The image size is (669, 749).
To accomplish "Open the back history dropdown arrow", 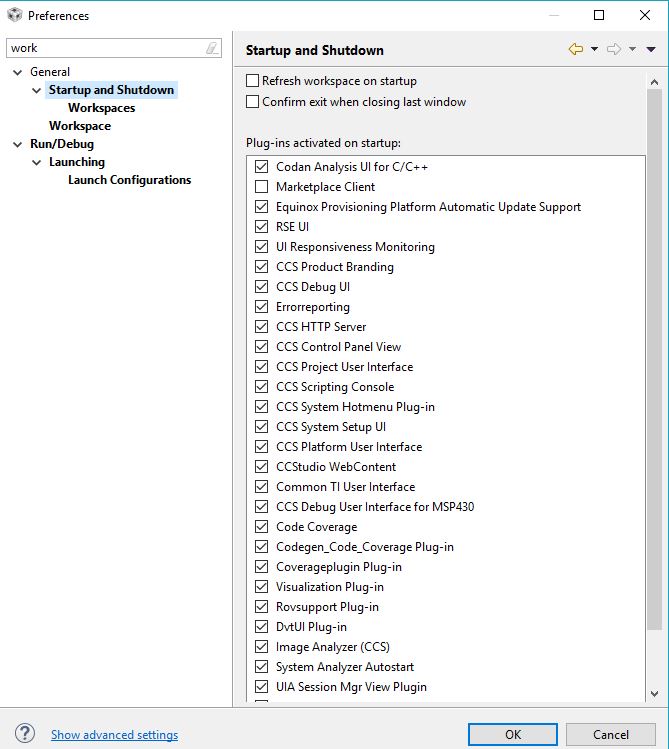I will coord(595,49).
